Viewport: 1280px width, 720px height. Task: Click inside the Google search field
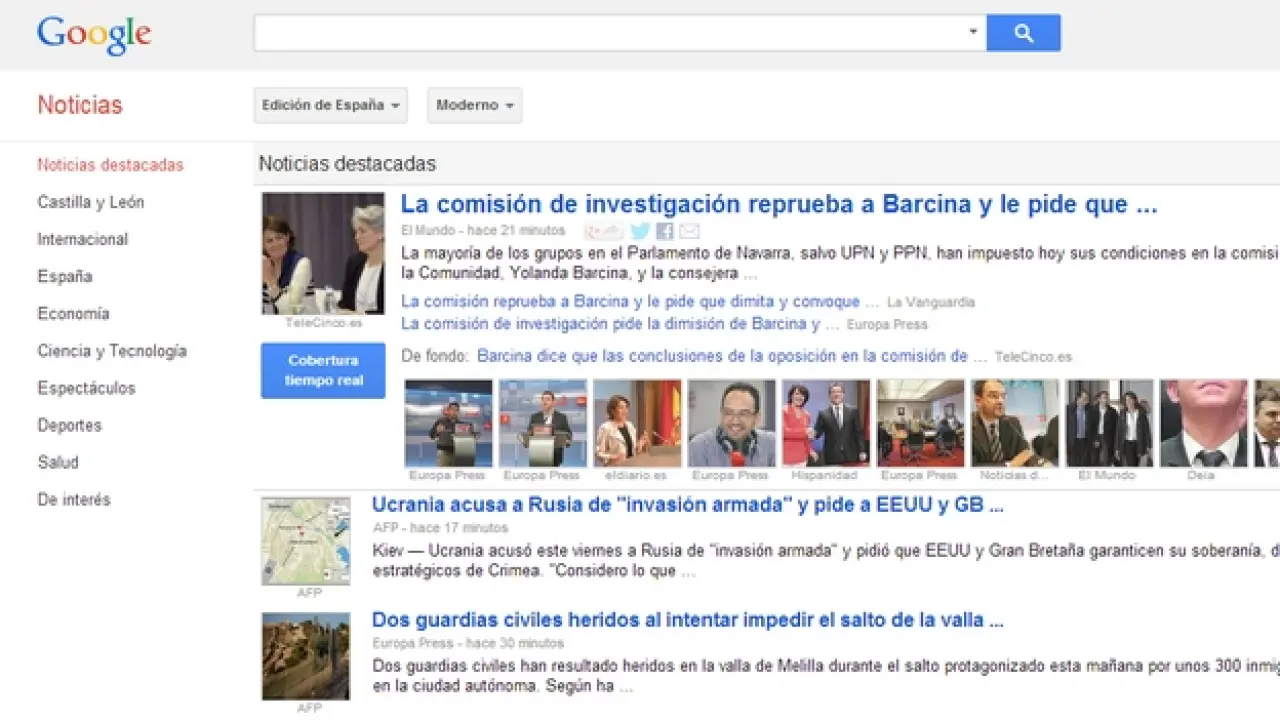610,33
